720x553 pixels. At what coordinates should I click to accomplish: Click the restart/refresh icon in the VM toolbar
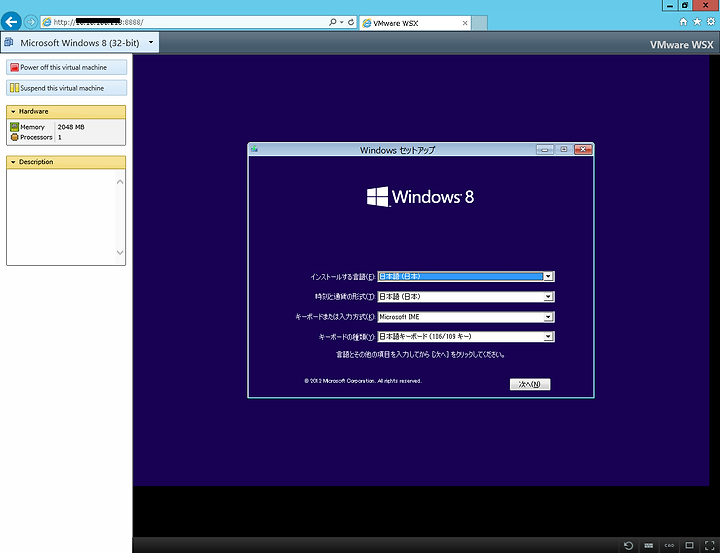pyautogui.click(x=628, y=545)
